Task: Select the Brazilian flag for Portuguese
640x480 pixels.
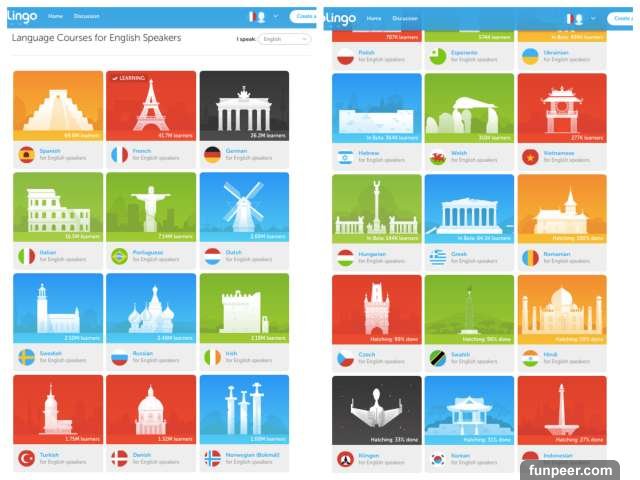Action: pyautogui.click(x=120, y=256)
